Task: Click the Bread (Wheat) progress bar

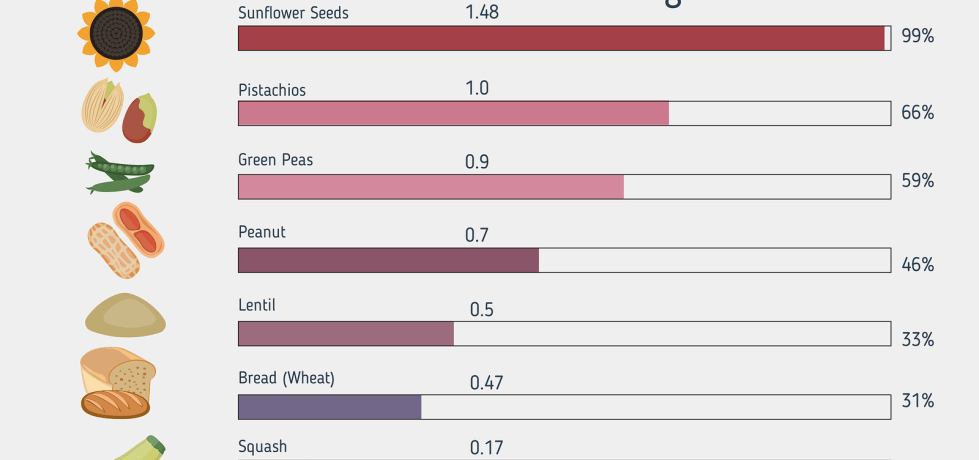Action: pos(564,407)
